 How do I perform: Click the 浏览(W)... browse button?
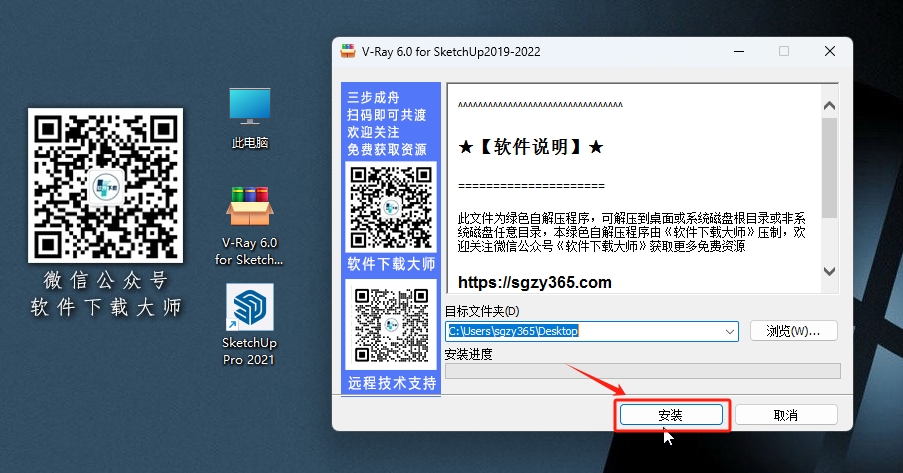pyautogui.click(x=794, y=331)
